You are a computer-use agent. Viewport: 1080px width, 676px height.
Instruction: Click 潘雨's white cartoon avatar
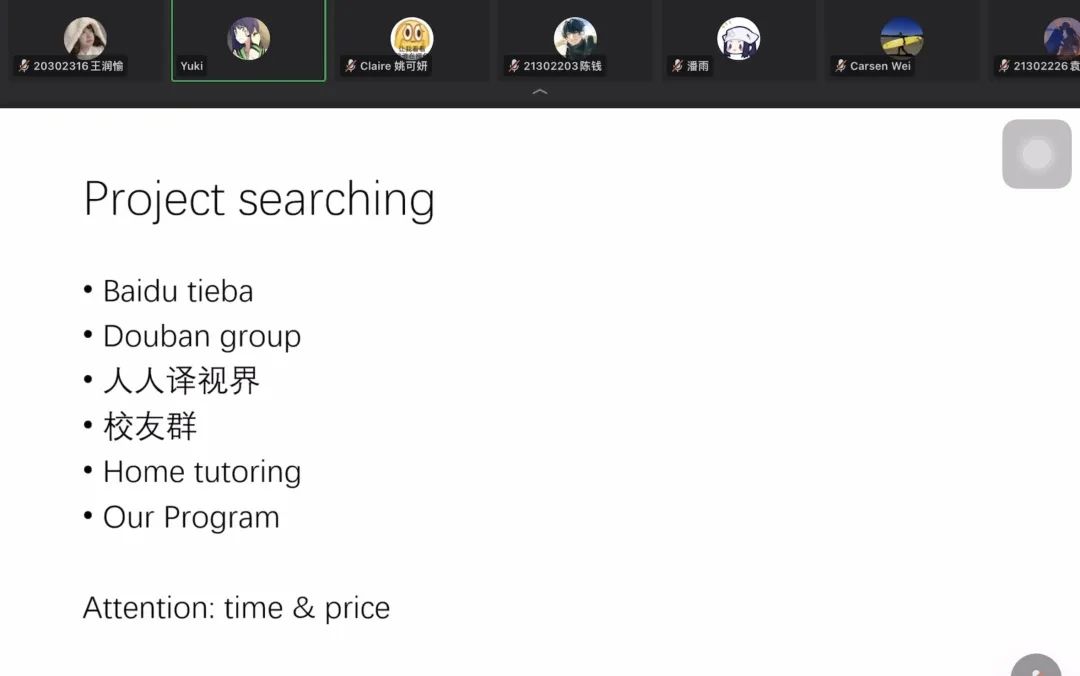coord(738,38)
